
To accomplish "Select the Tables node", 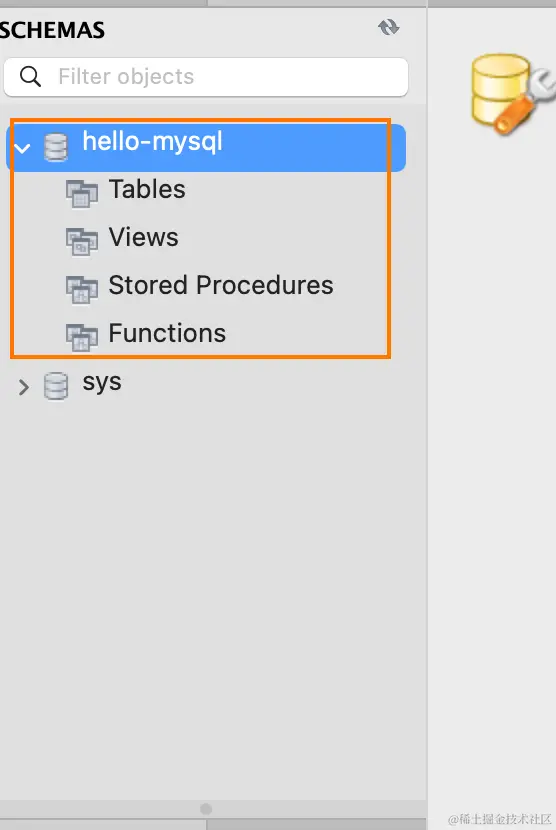I will 147,190.
